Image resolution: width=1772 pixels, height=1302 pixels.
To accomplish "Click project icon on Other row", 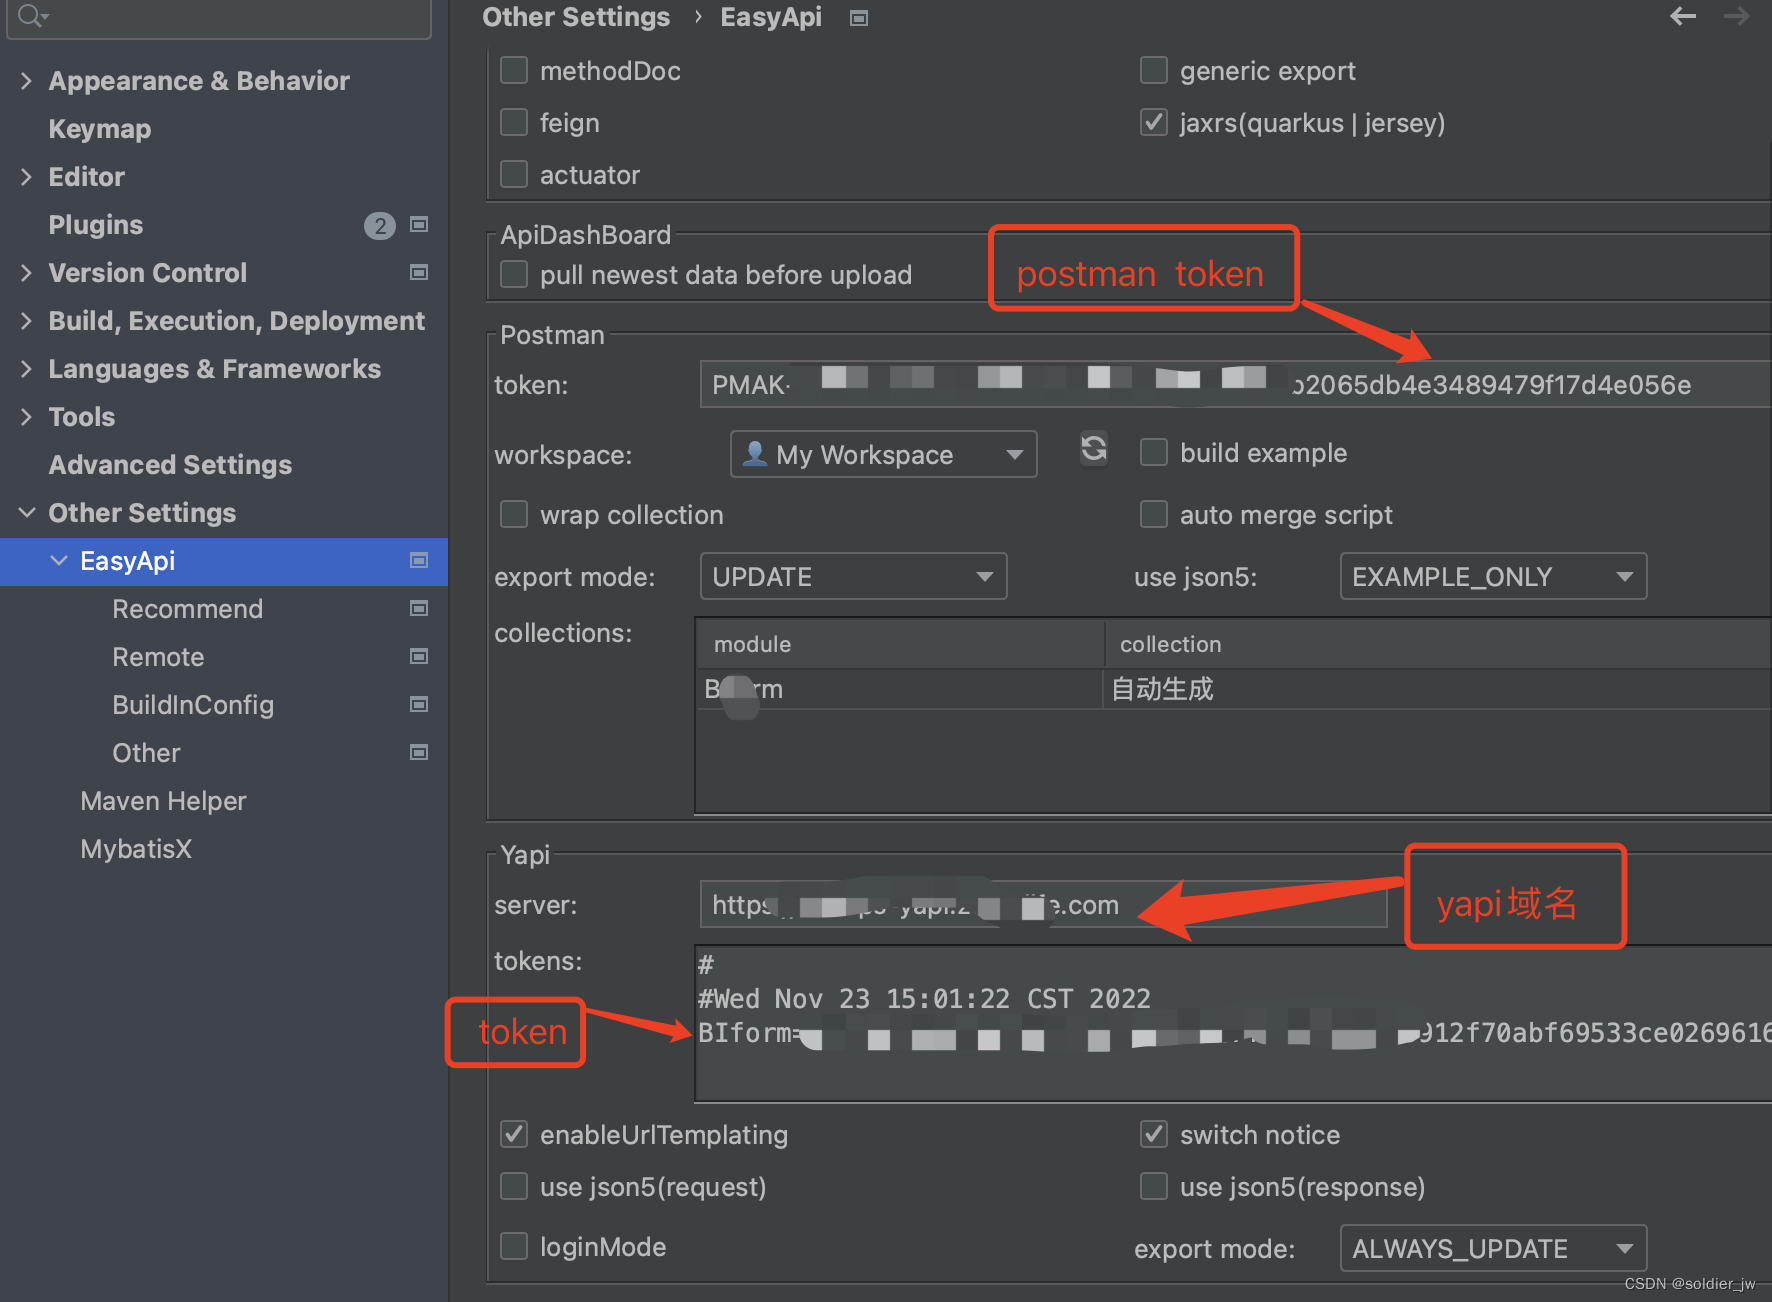I will click(419, 752).
